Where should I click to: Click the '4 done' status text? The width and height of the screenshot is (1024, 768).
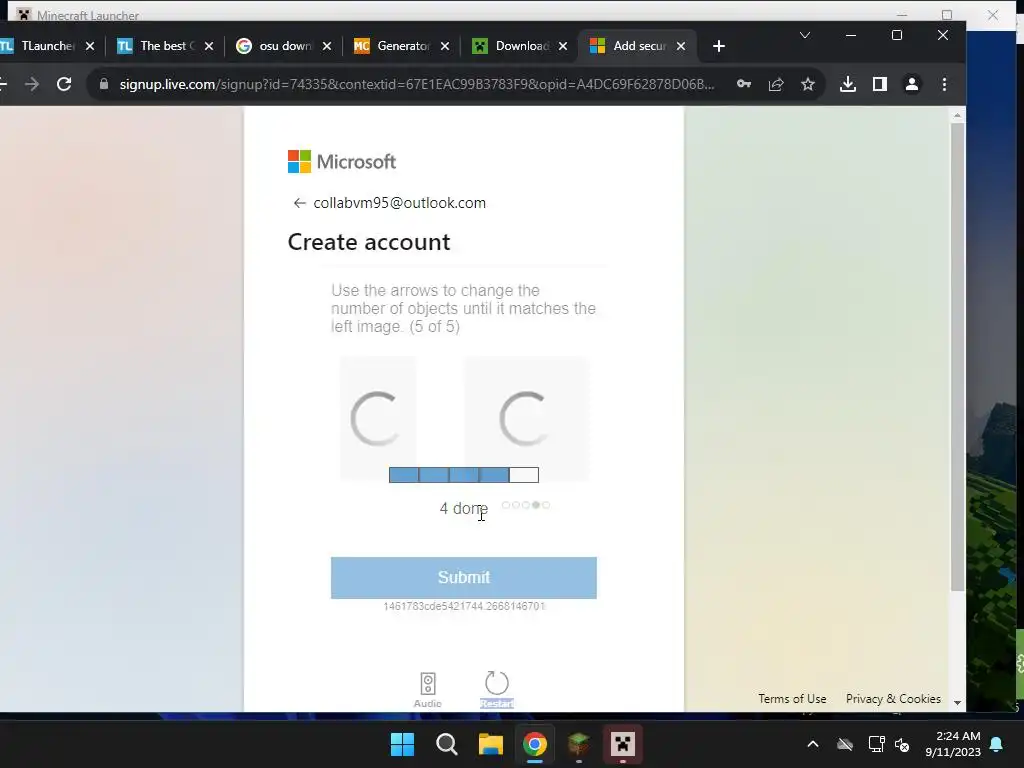[464, 508]
